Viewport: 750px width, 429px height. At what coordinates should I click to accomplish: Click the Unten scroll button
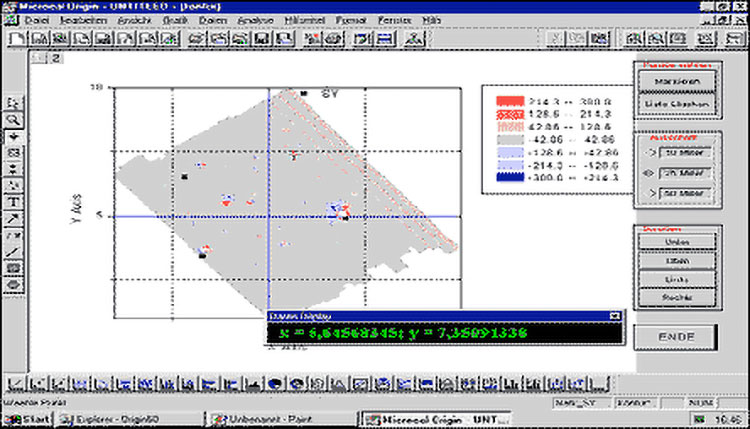(677, 242)
